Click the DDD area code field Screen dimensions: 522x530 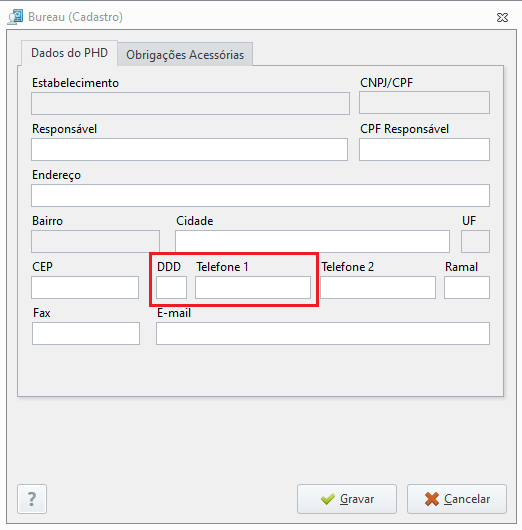[x=171, y=287]
